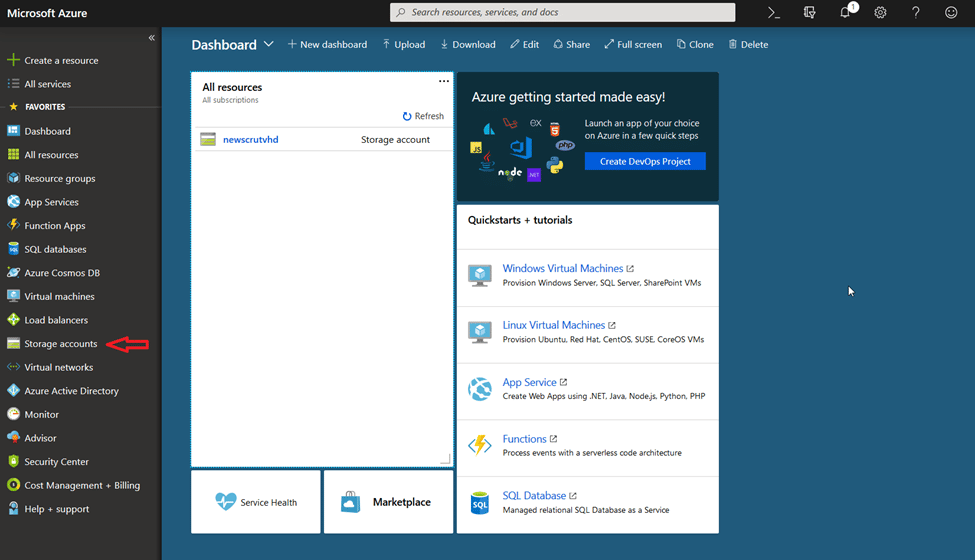
Task: Open newscrutvhd storage account
Action: pos(251,139)
